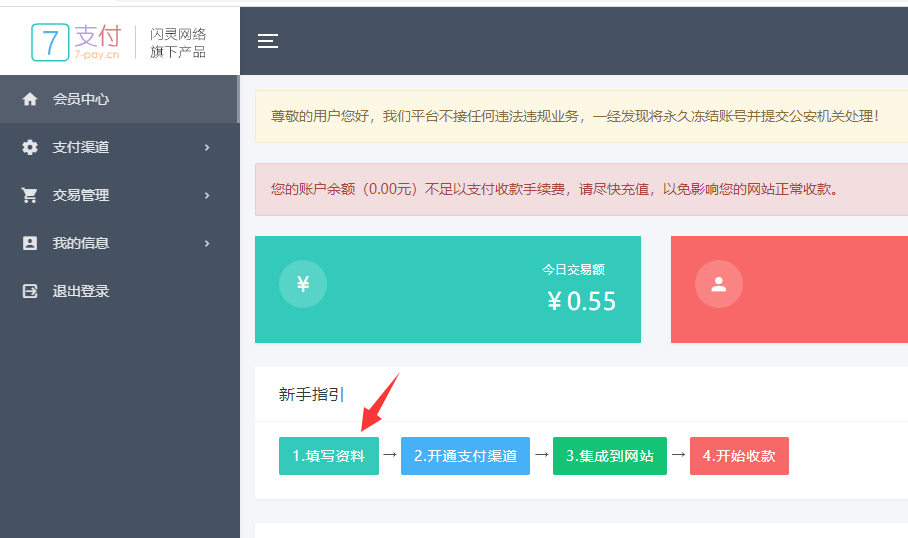This screenshot has height=538, width=908.
Task: Click the 2.开通支付渠道 step button
Action: [x=465, y=456]
